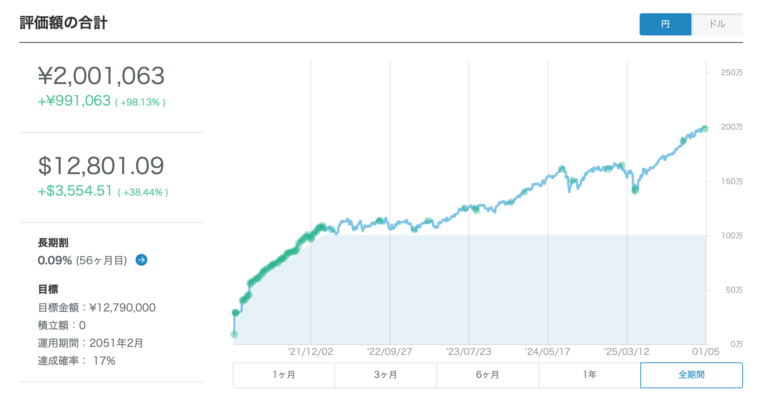Select the 全期間 period tab
Viewport: 760px width, 403px height.
click(x=691, y=375)
